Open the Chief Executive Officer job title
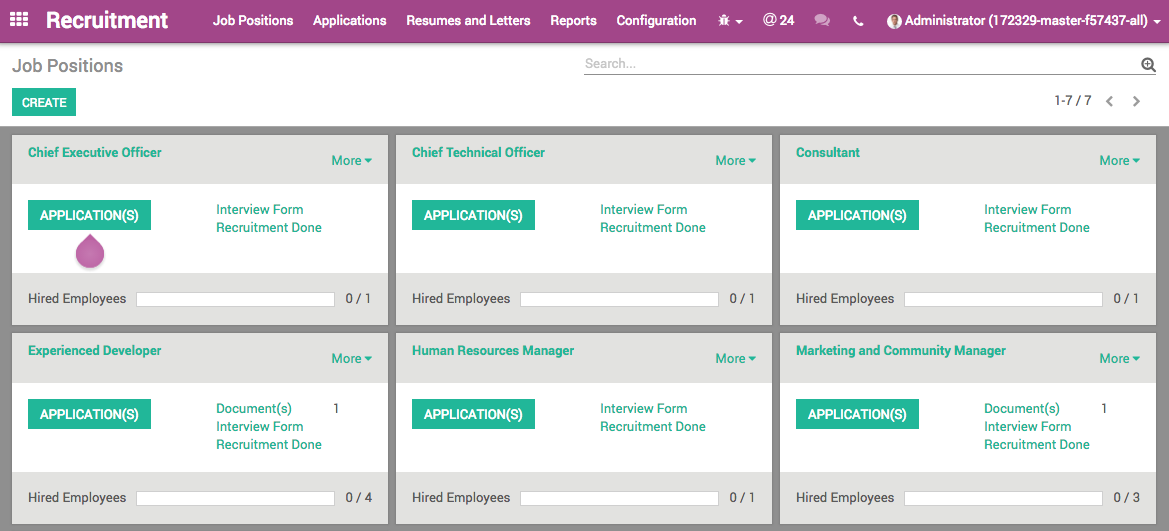This screenshot has height=531, width=1169. (x=95, y=152)
